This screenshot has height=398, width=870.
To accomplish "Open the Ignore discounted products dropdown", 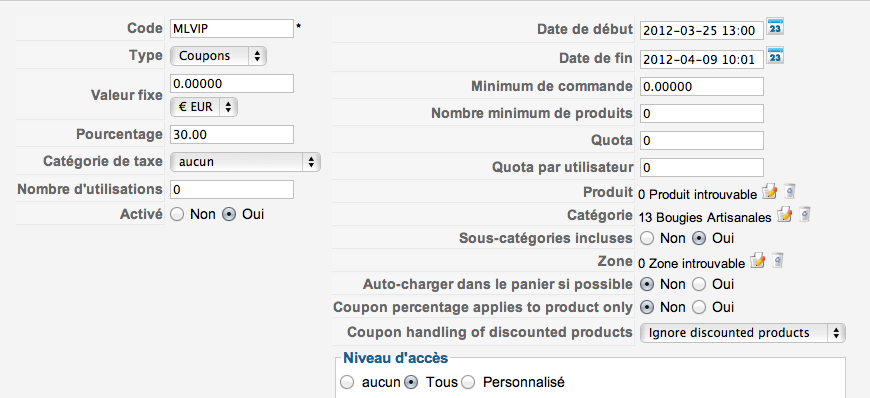I will coord(743,333).
